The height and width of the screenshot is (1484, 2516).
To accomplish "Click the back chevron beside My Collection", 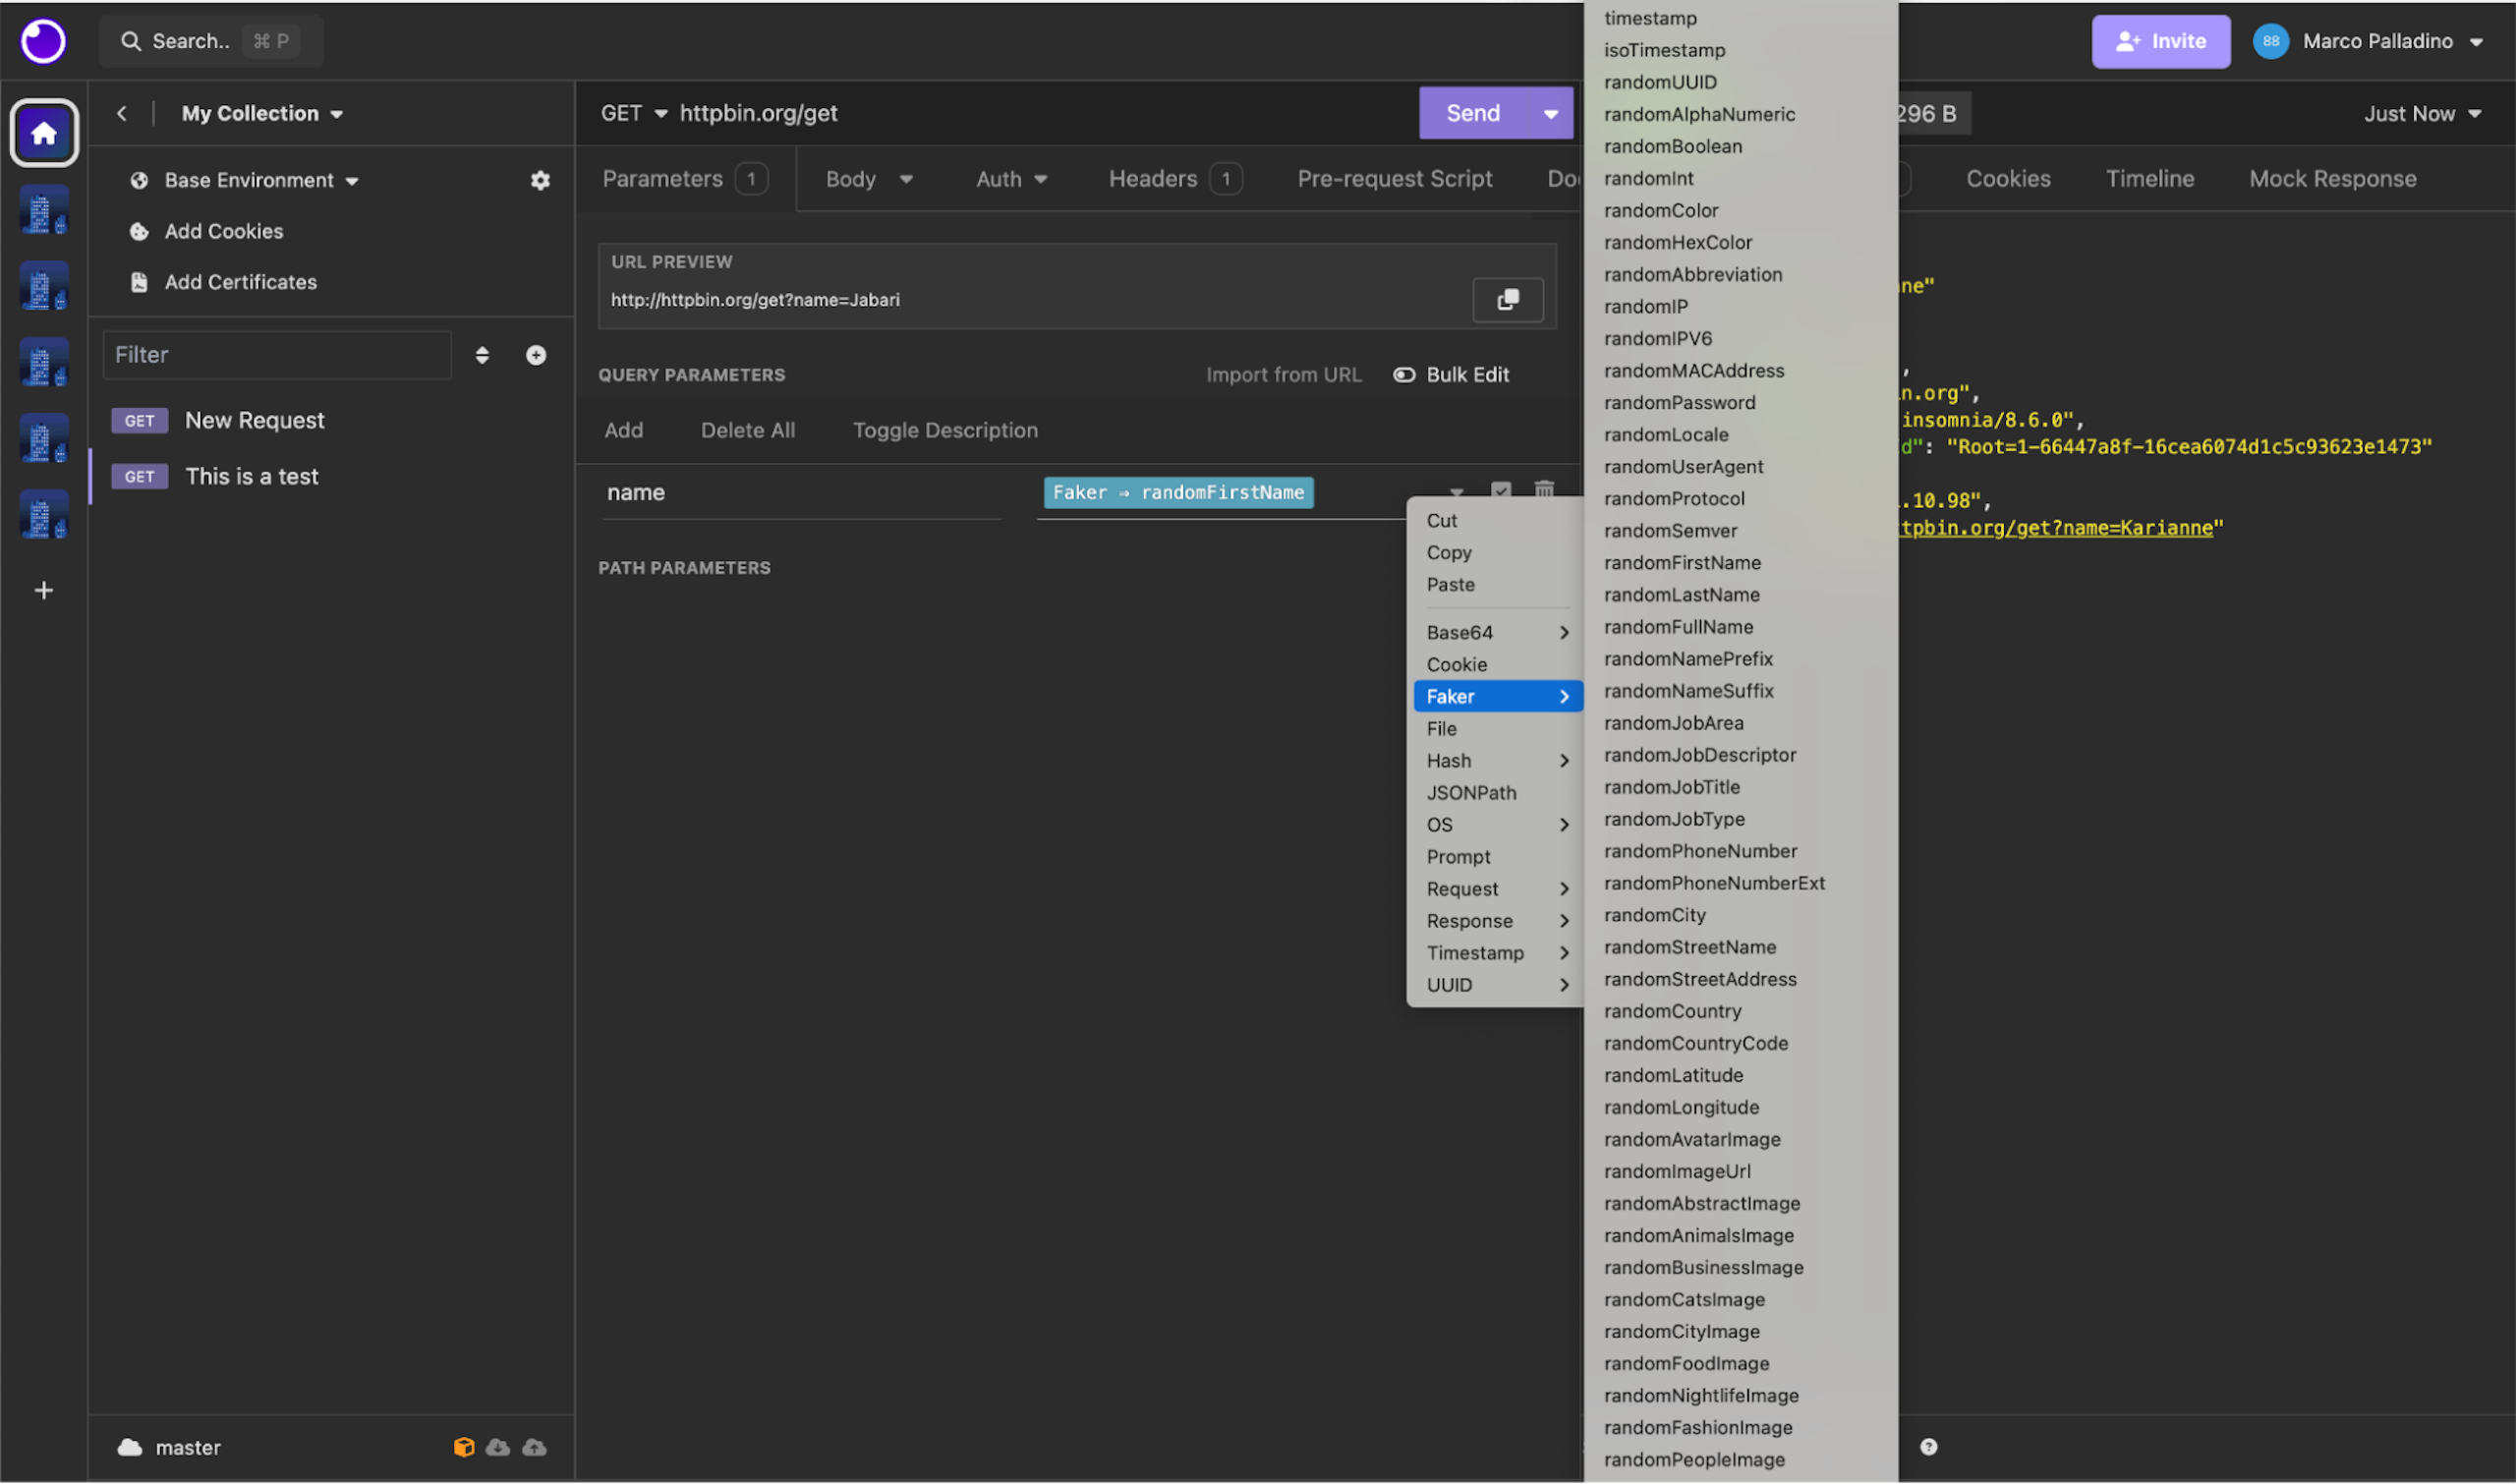I will point(121,113).
